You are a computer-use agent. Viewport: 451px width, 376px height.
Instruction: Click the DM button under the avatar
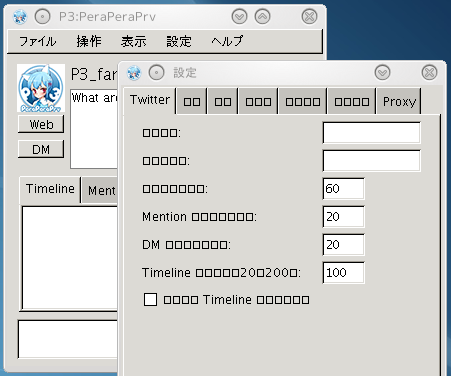point(41,149)
